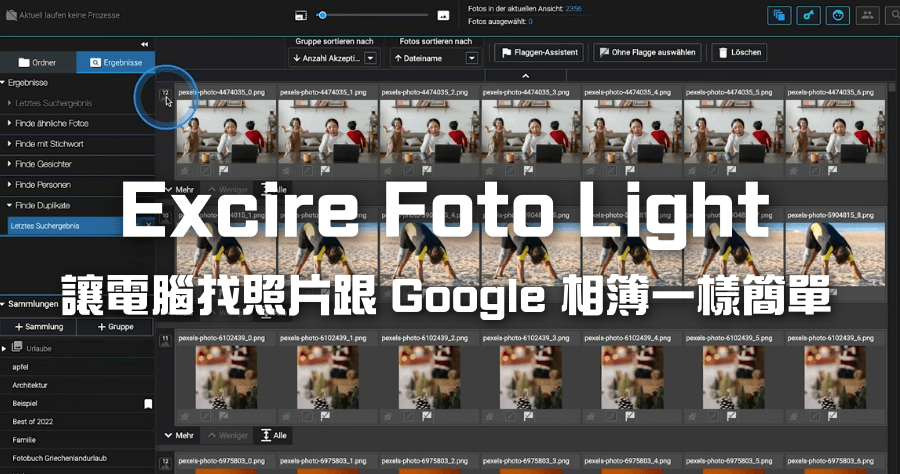900x474 pixels.
Task: Add a new group with + Gruppe
Action: tap(115, 327)
